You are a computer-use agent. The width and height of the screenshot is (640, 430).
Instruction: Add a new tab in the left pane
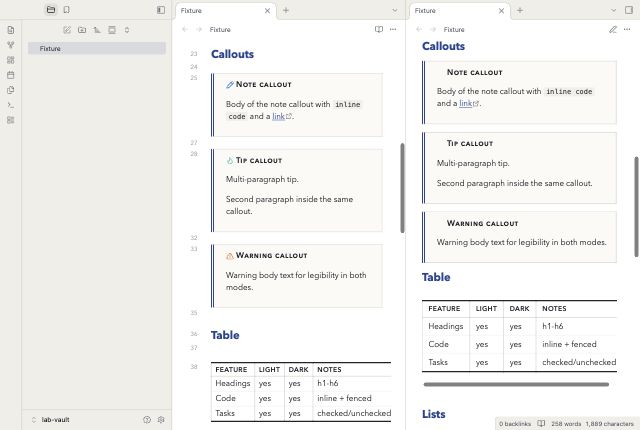[286, 11]
